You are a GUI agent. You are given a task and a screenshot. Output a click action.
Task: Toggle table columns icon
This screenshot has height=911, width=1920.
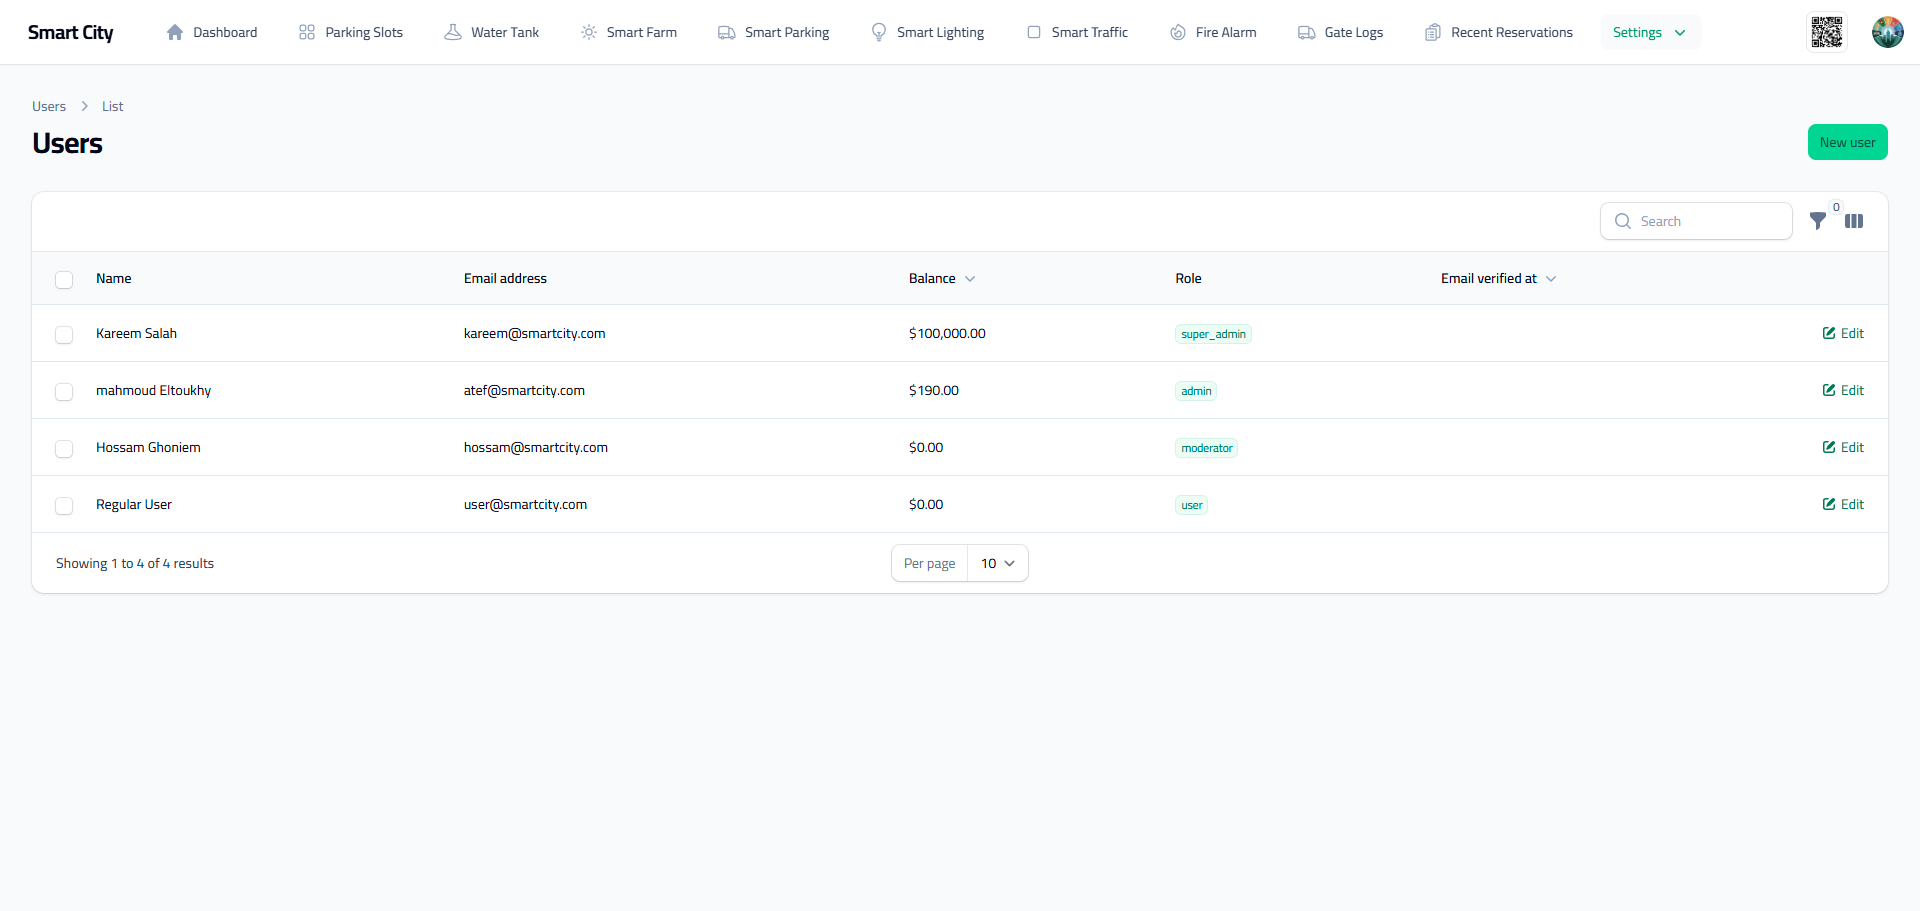click(1854, 221)
